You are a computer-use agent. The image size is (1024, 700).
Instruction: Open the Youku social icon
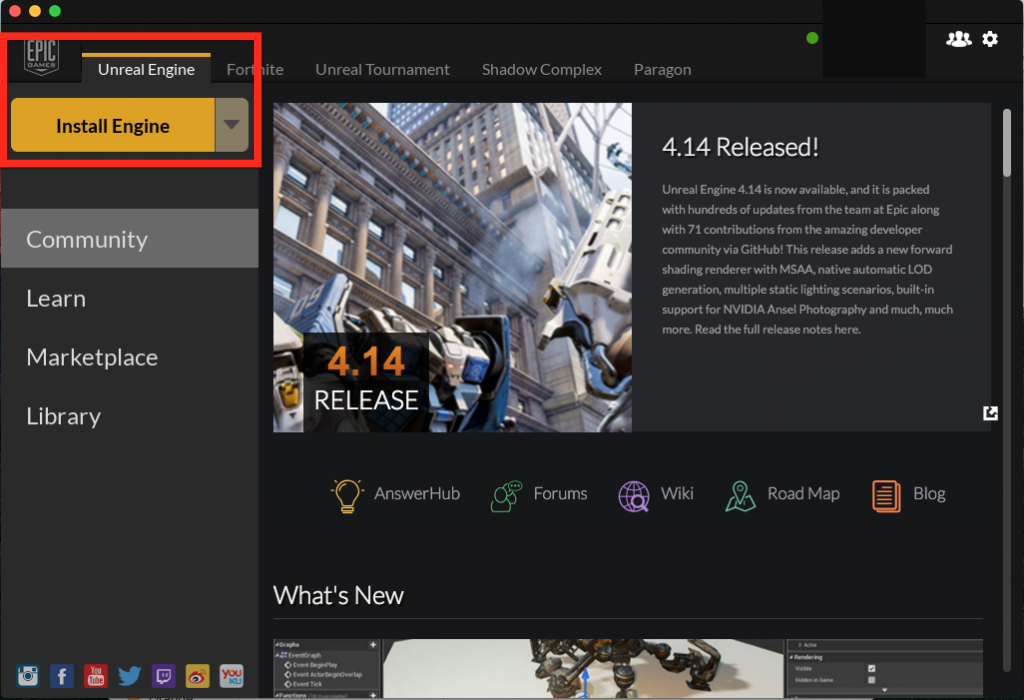click(x=231, y=675)
